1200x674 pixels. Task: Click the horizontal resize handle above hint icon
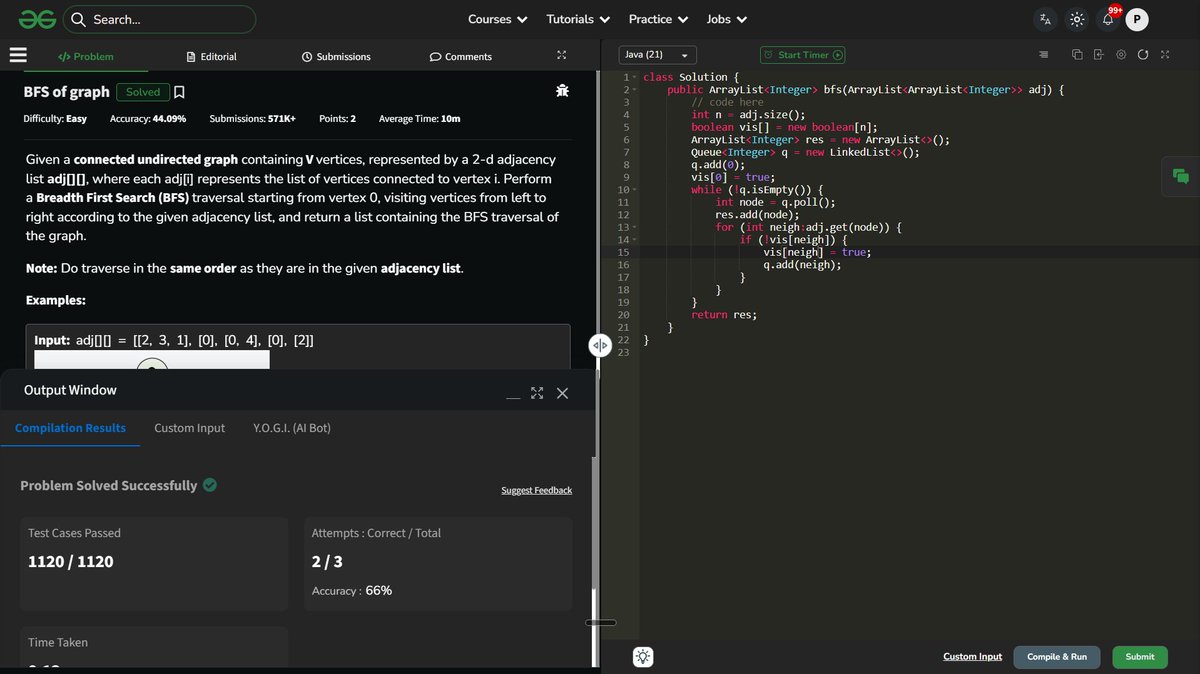click(600, 623)
